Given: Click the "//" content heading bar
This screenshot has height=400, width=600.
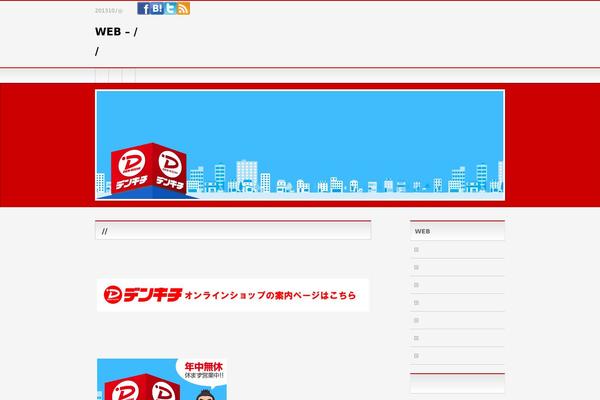Looking at the screenshot, I should pyautogui.click(x=233, y=231).
